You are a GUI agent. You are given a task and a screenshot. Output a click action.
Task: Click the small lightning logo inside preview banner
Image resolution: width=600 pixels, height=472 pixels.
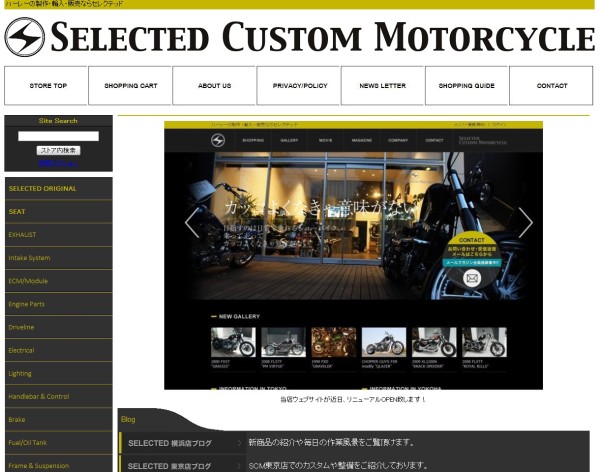click(218, 140)
